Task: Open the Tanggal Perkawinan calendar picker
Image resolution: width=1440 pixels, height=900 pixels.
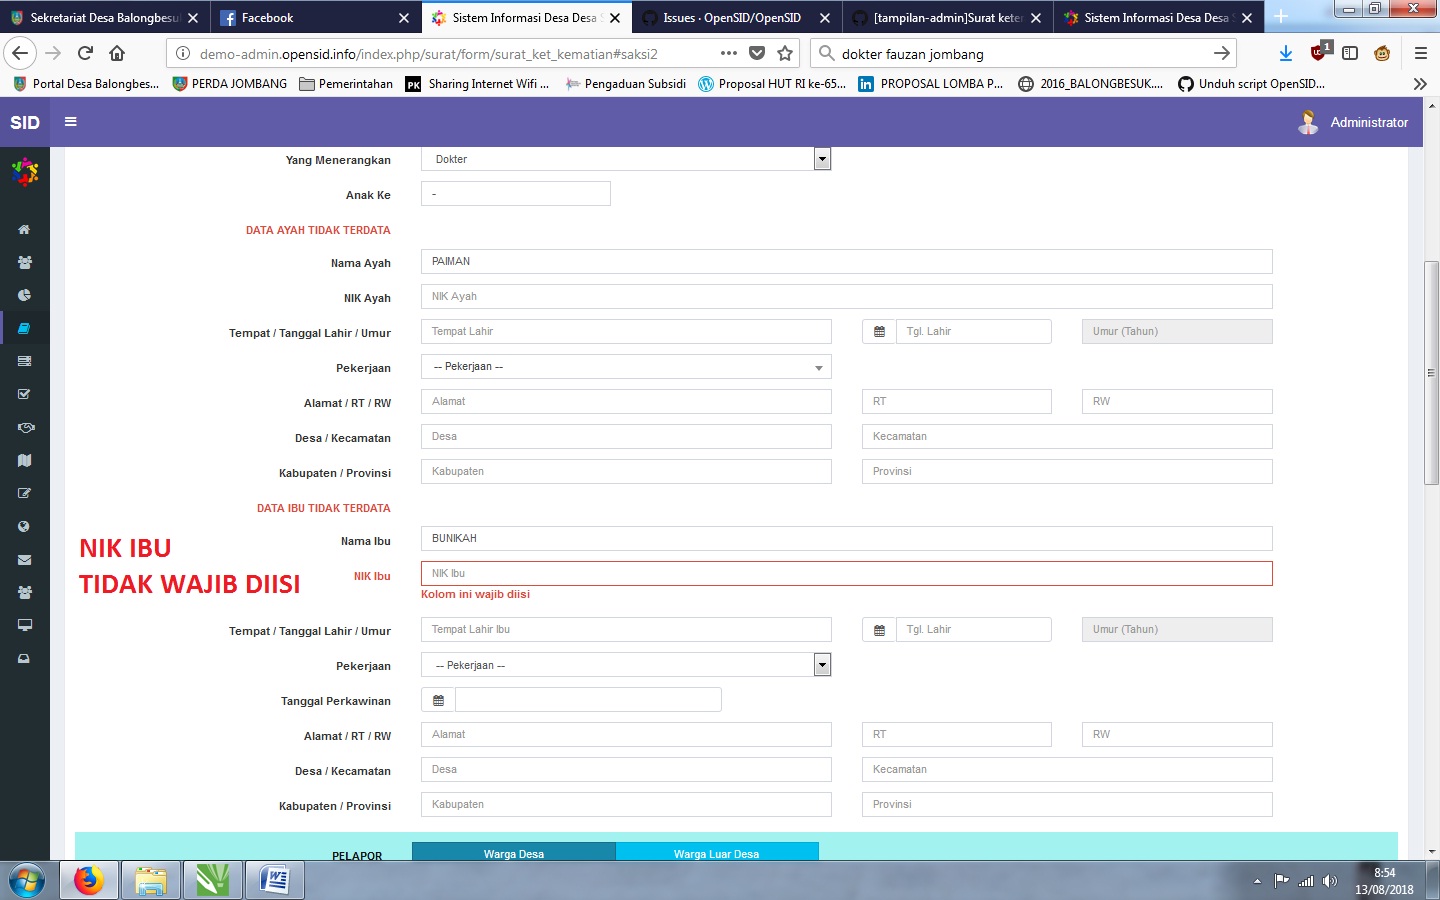Action: tap(437, 699)
